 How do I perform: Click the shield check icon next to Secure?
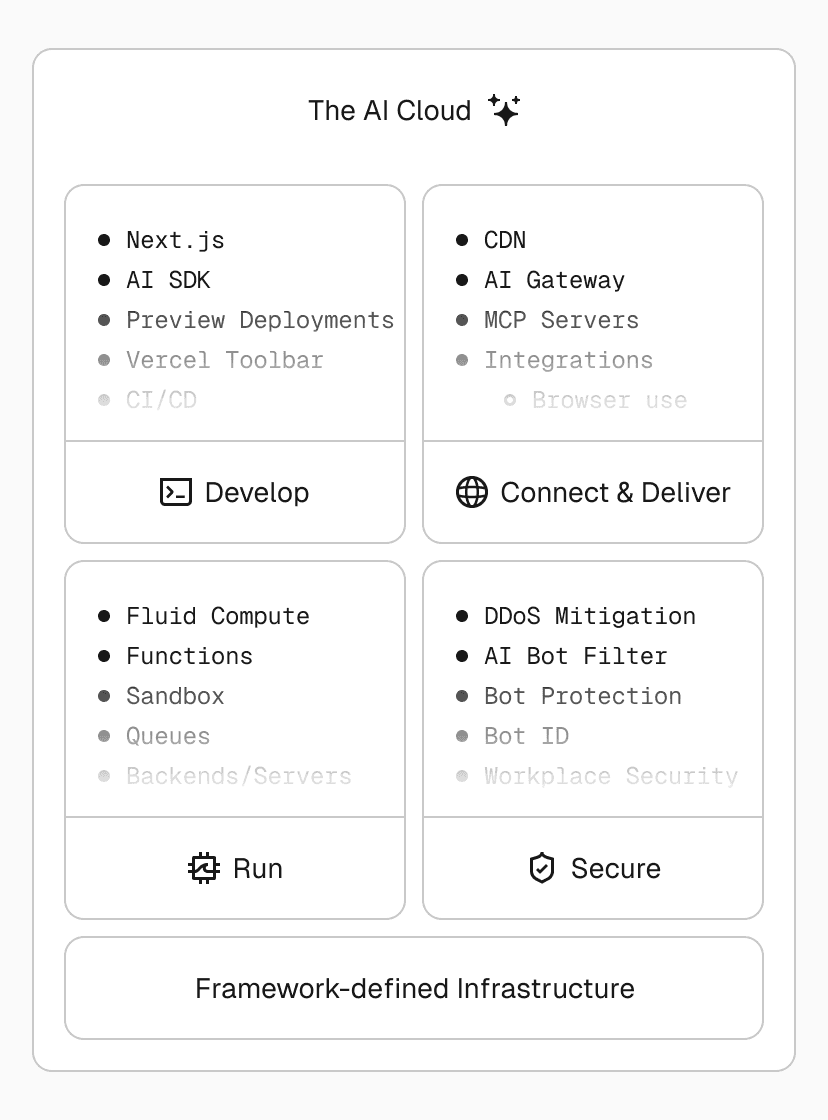[x=541, y=868]
